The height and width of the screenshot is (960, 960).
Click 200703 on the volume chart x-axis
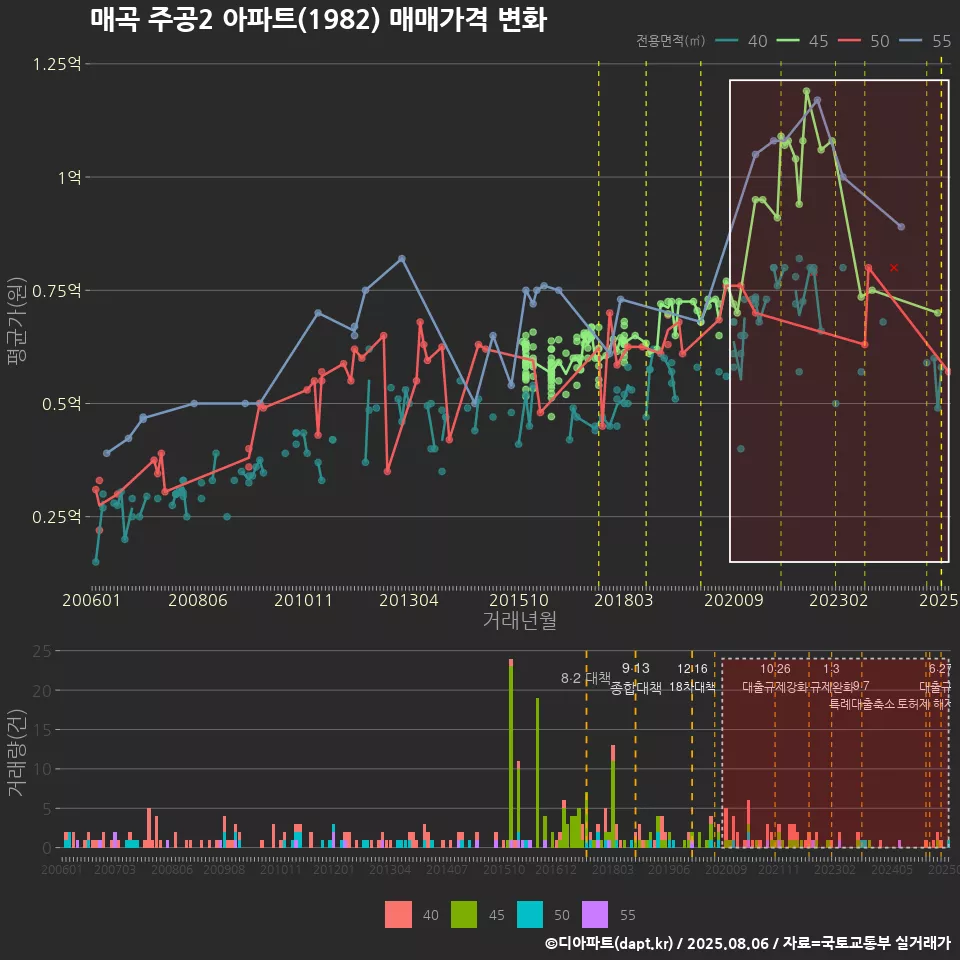(114, 869)
